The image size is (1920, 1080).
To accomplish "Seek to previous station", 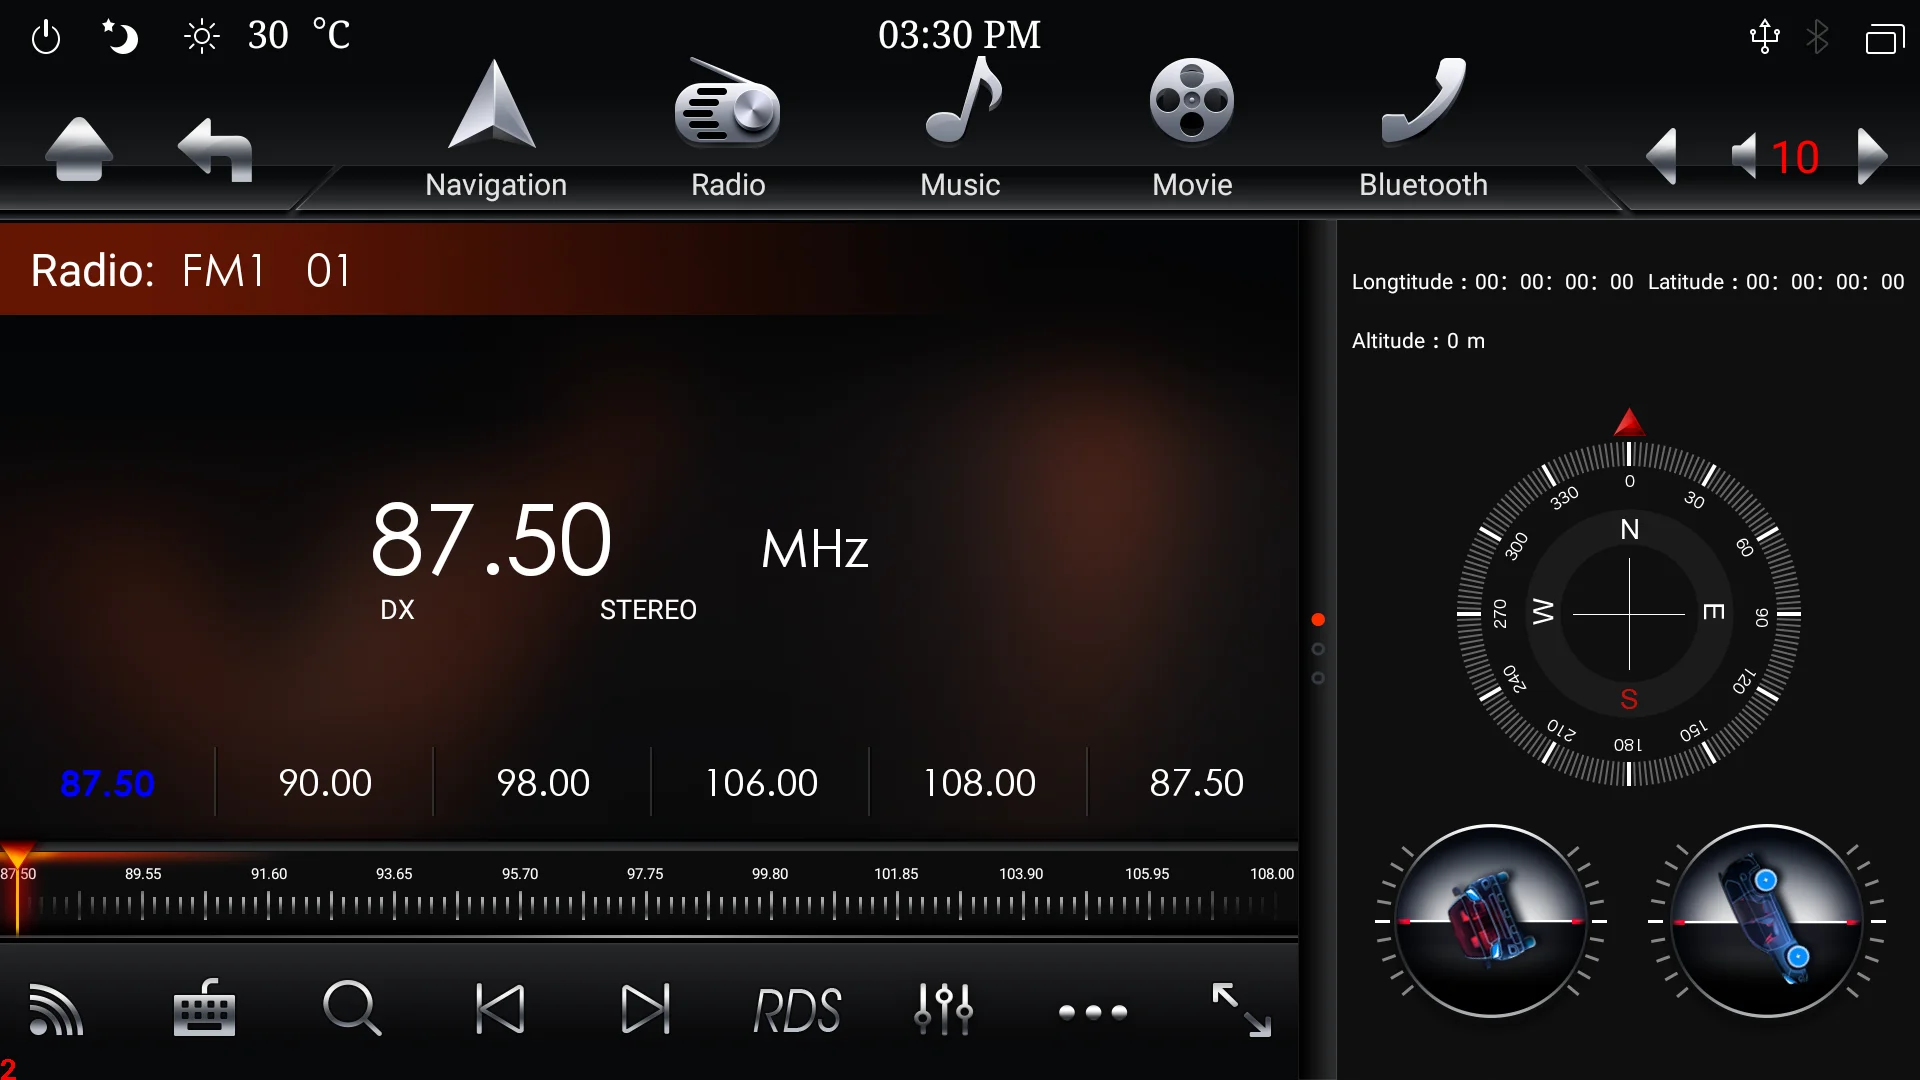I will click(x=500, y=1010).
